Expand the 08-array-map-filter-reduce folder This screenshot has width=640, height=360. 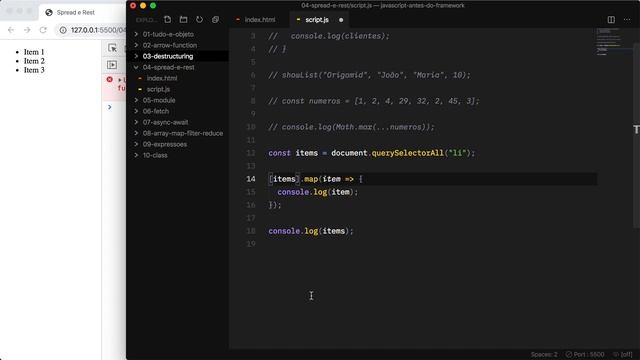tap(136, 133)
